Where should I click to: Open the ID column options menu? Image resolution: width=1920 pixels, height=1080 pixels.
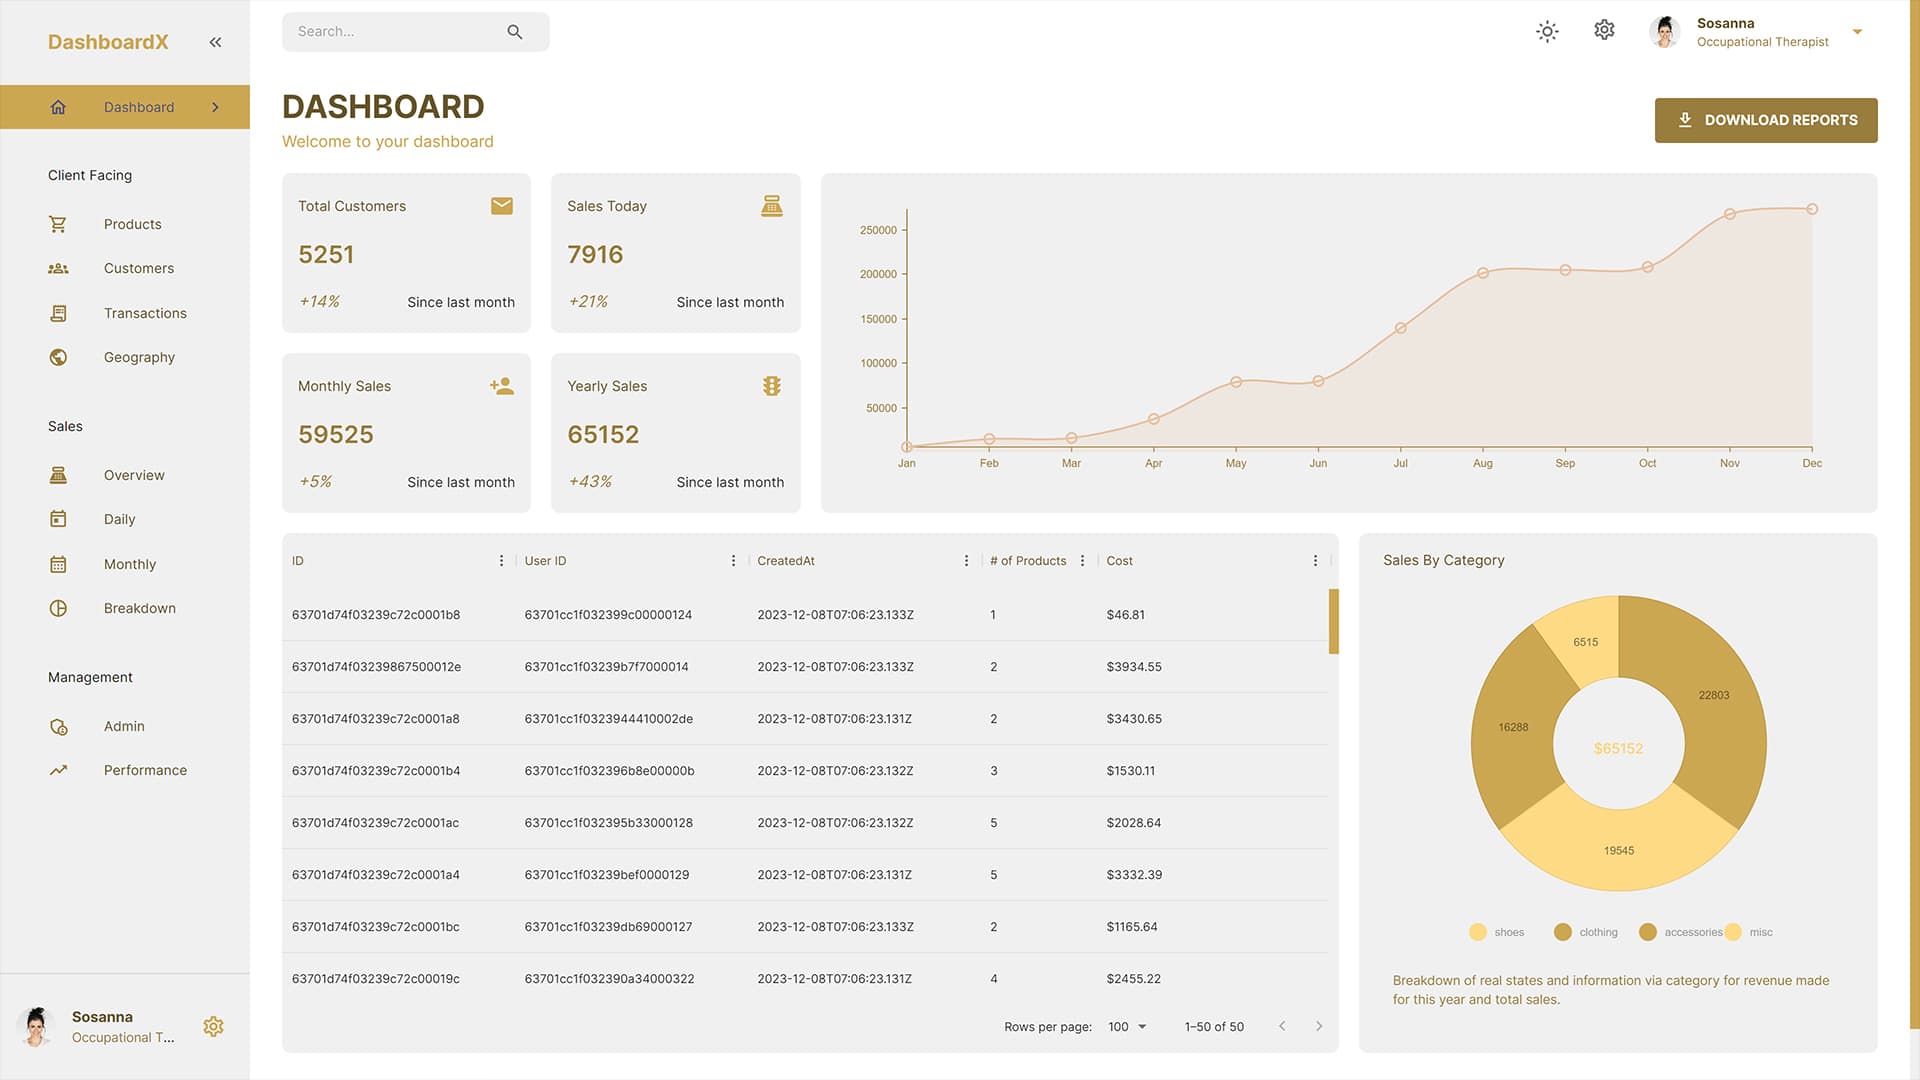pyautogui.click(x=501, y=560)
